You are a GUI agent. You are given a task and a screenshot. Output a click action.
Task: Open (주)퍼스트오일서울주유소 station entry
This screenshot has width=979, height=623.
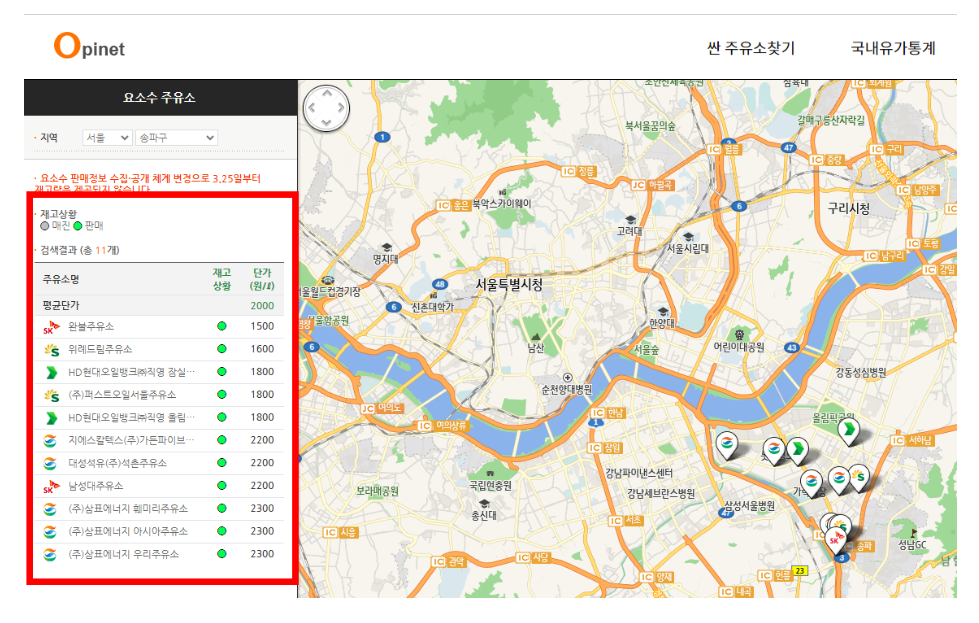[x=122, y=395]
